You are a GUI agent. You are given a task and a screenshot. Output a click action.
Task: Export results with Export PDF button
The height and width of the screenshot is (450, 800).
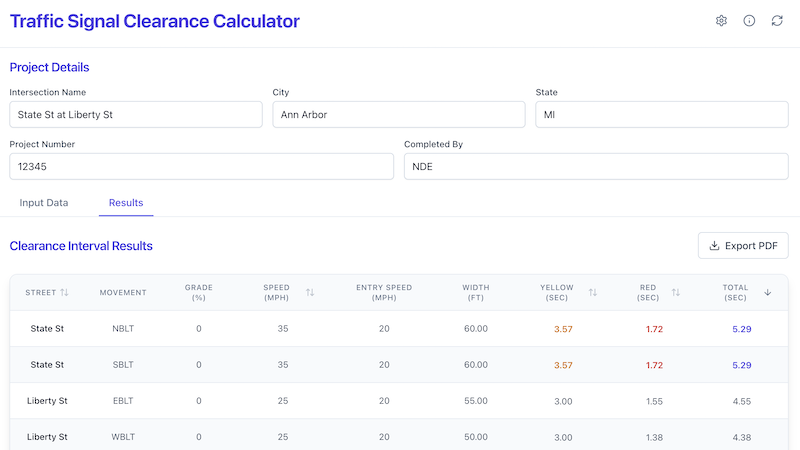pyautogui.click(x=743, y=246)
